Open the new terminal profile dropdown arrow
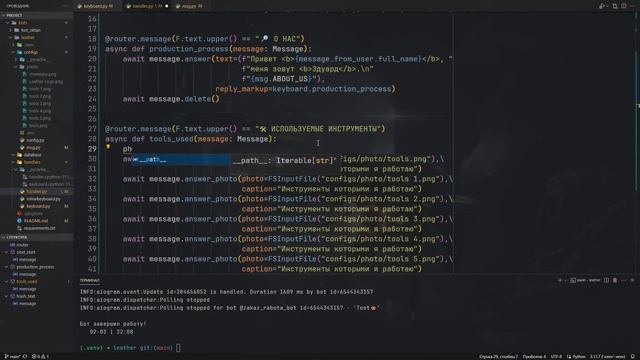The height and width of the screenshot is (360, 640). [x=565, y=280]
